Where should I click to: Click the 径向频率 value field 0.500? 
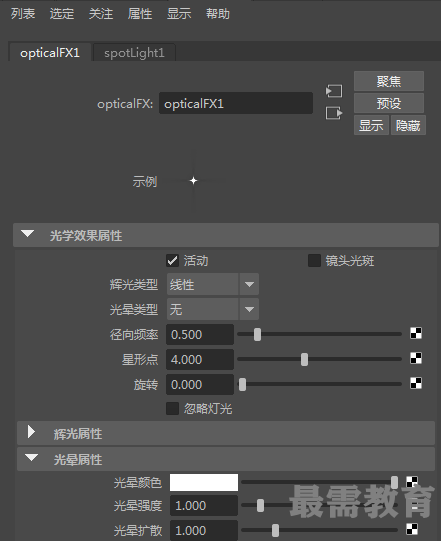click(200, 334)
